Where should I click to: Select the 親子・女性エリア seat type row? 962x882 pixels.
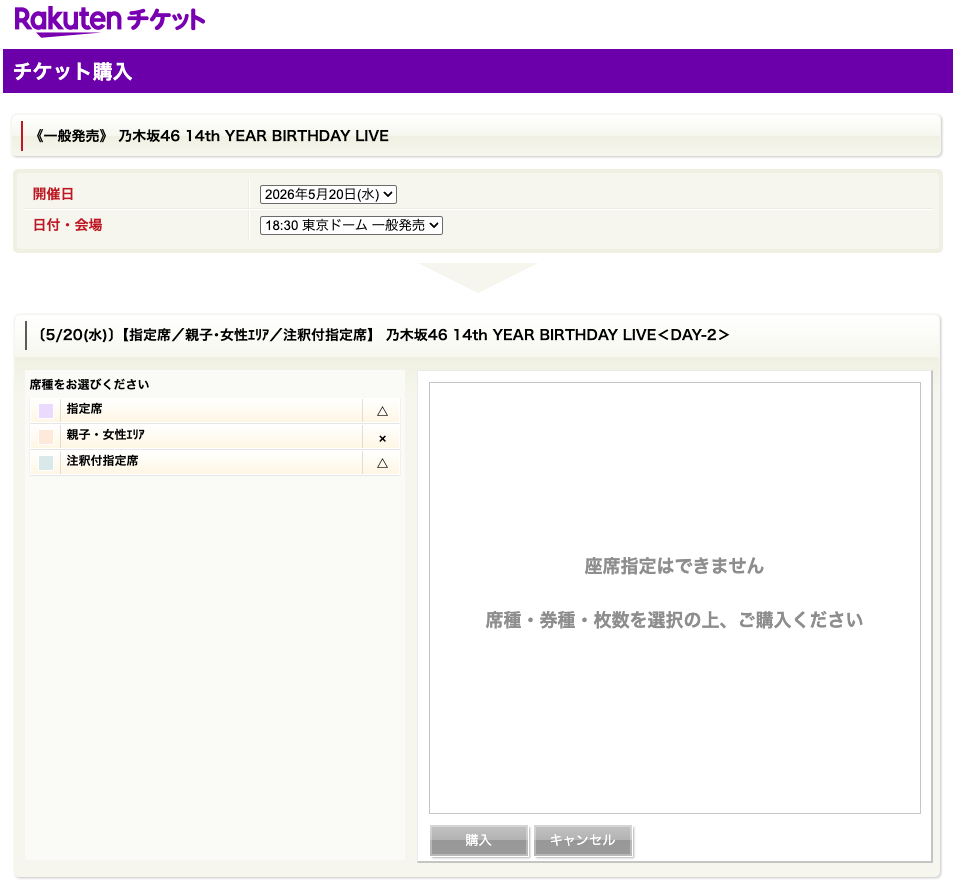pyautogui.click(x=215, y=437)
